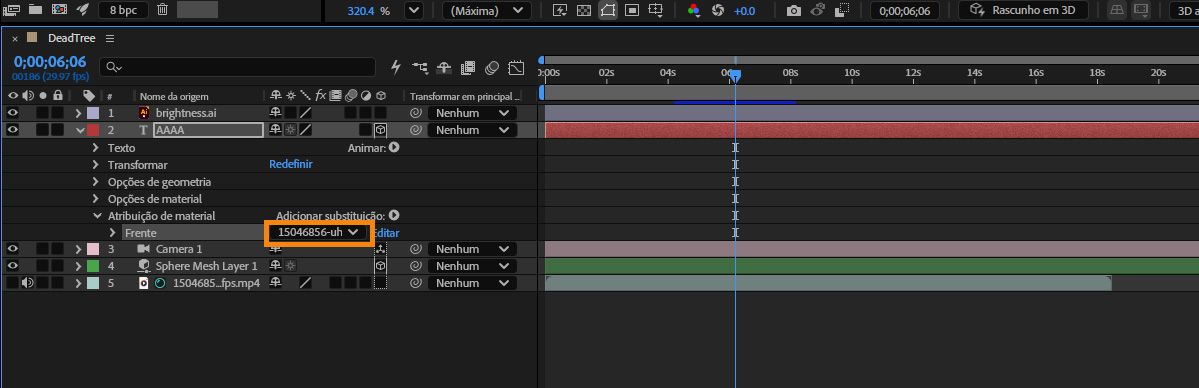
Task: Open the interpret footage icon in project panel
Action: (11, 10)
